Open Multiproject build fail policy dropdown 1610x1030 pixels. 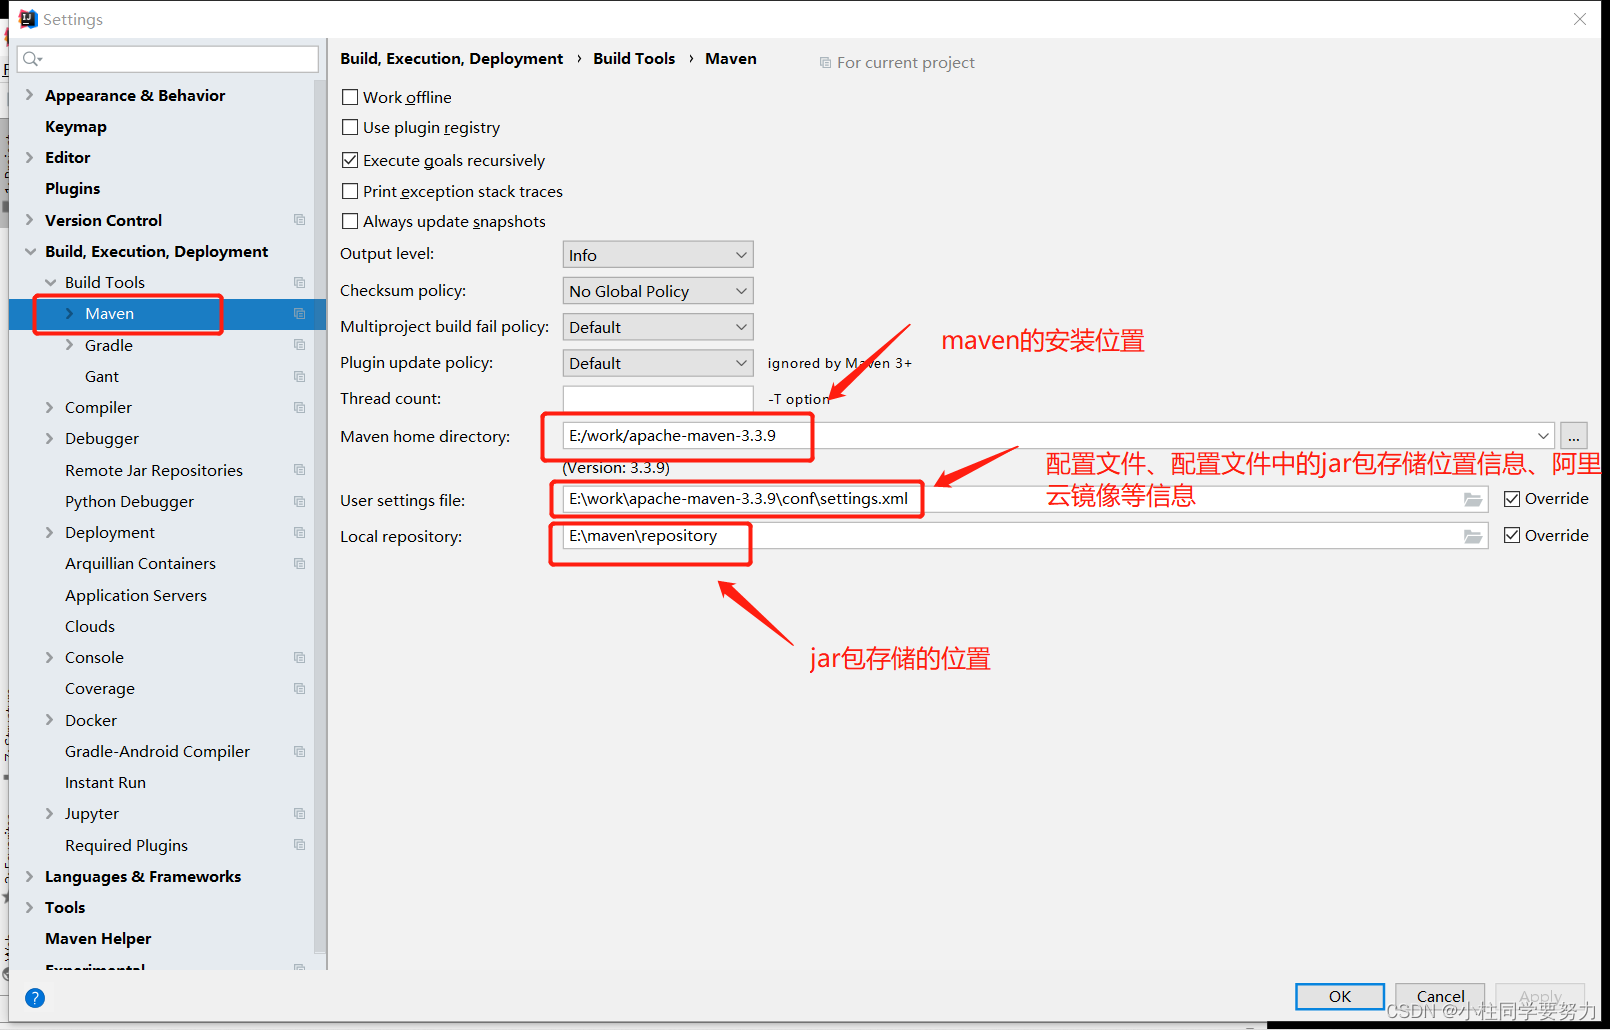click(x=658, y=327)
